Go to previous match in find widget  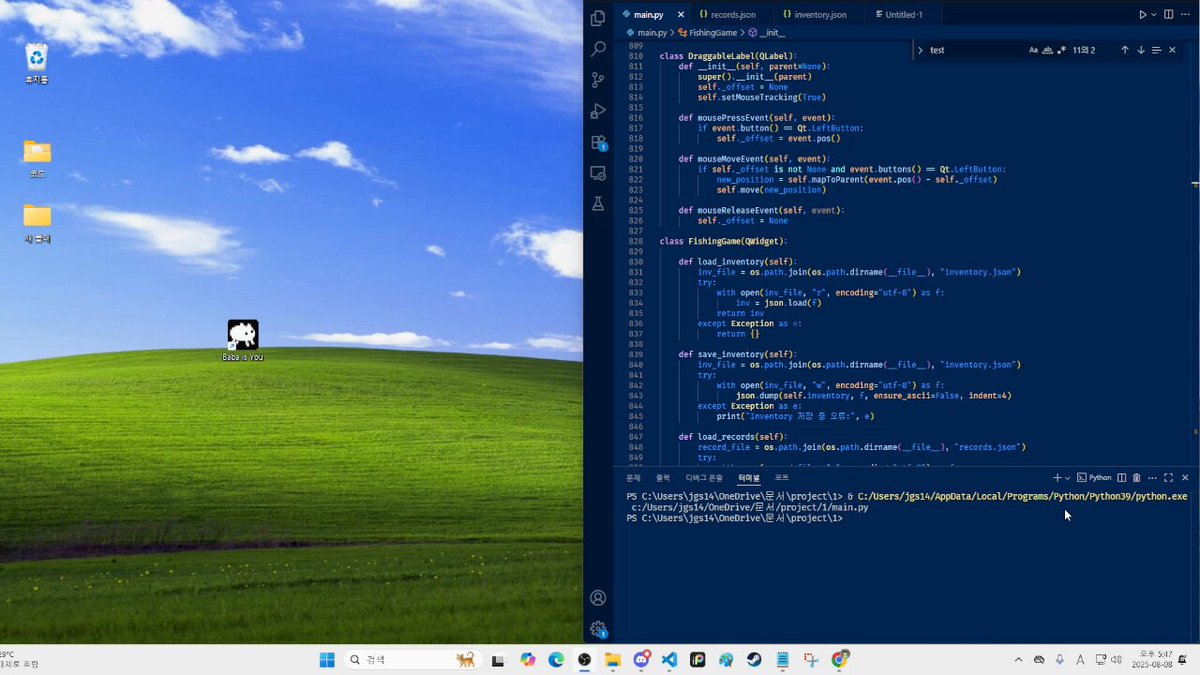coord(1124,50)
